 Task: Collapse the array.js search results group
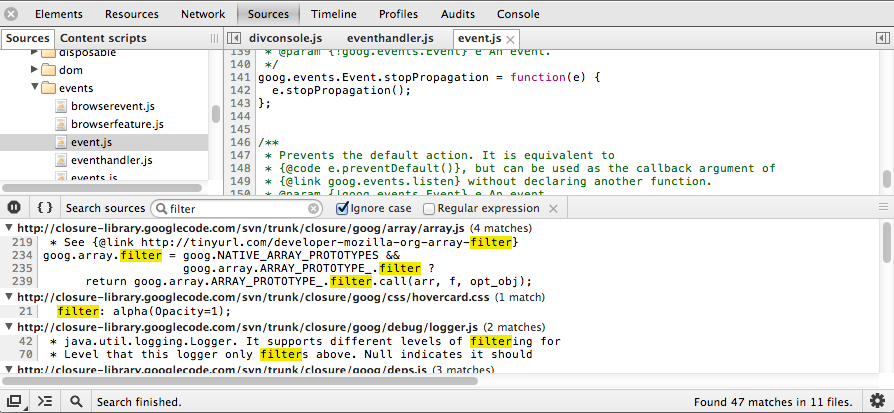pos(8,228)
